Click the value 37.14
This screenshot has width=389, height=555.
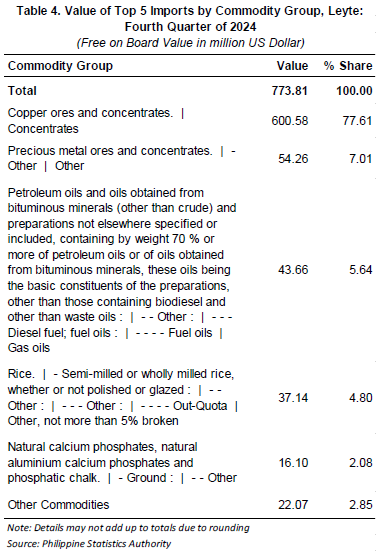293,398
